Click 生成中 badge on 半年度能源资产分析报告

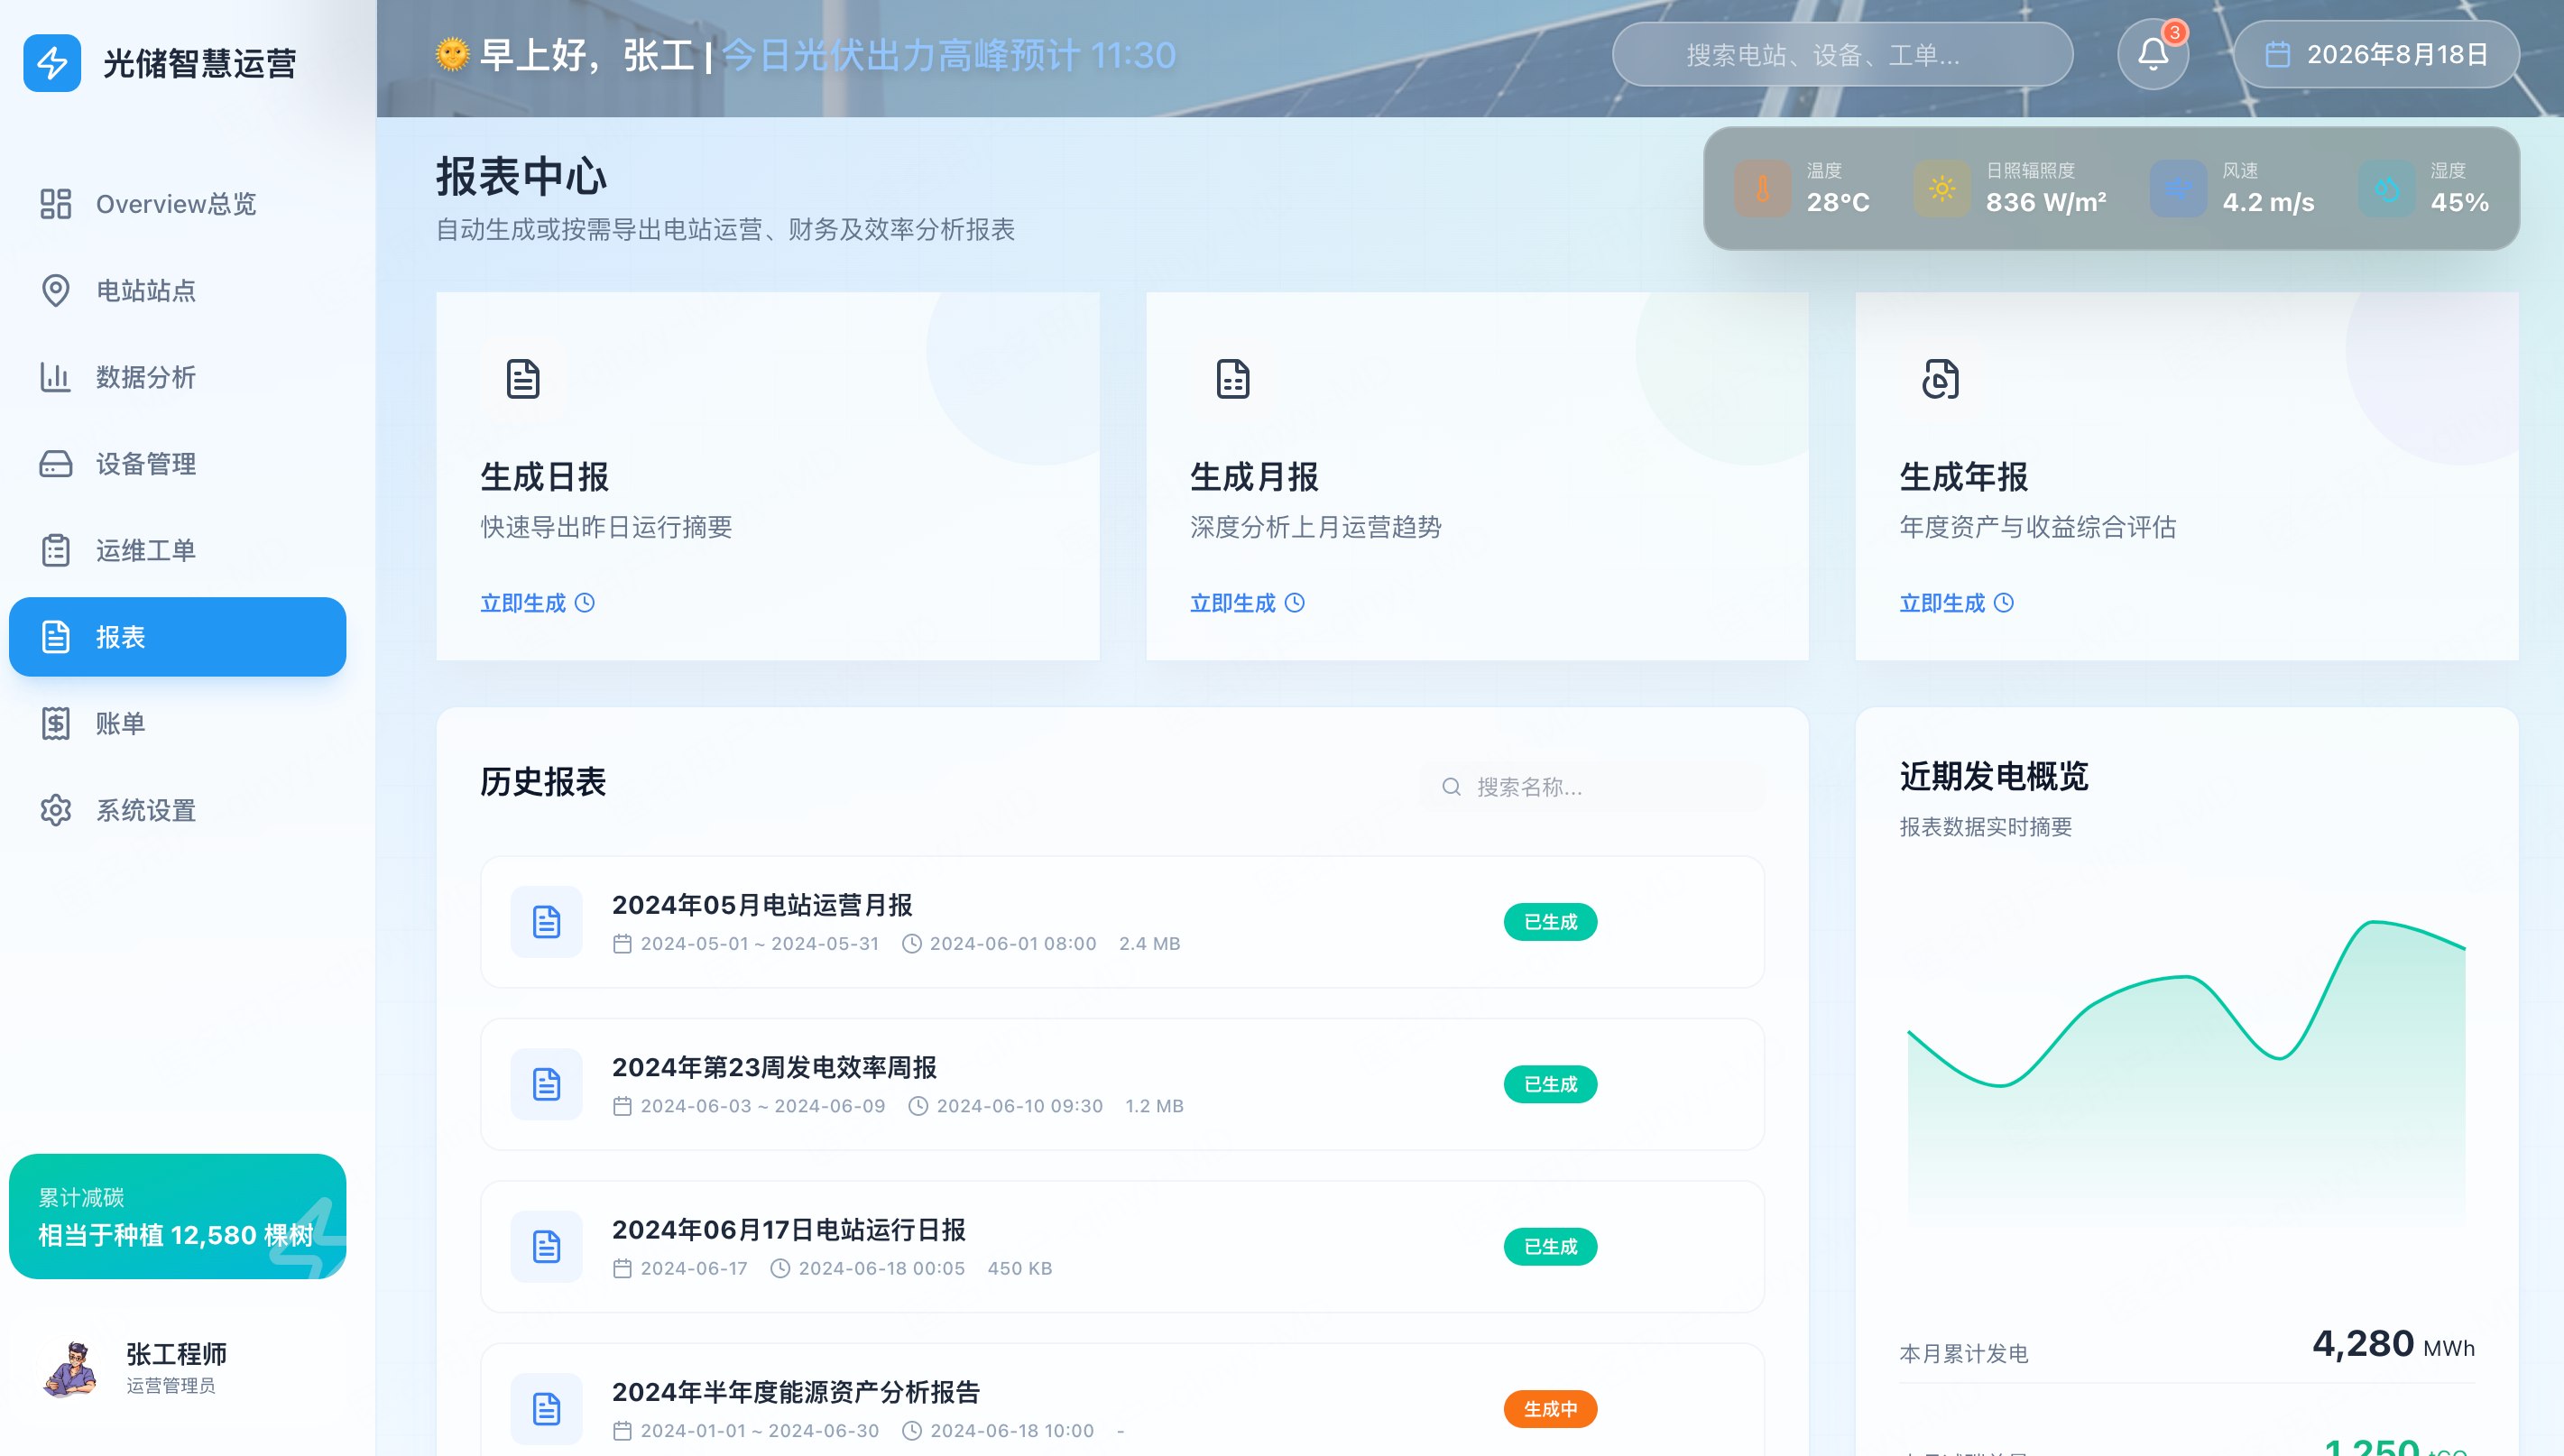1550,1409
